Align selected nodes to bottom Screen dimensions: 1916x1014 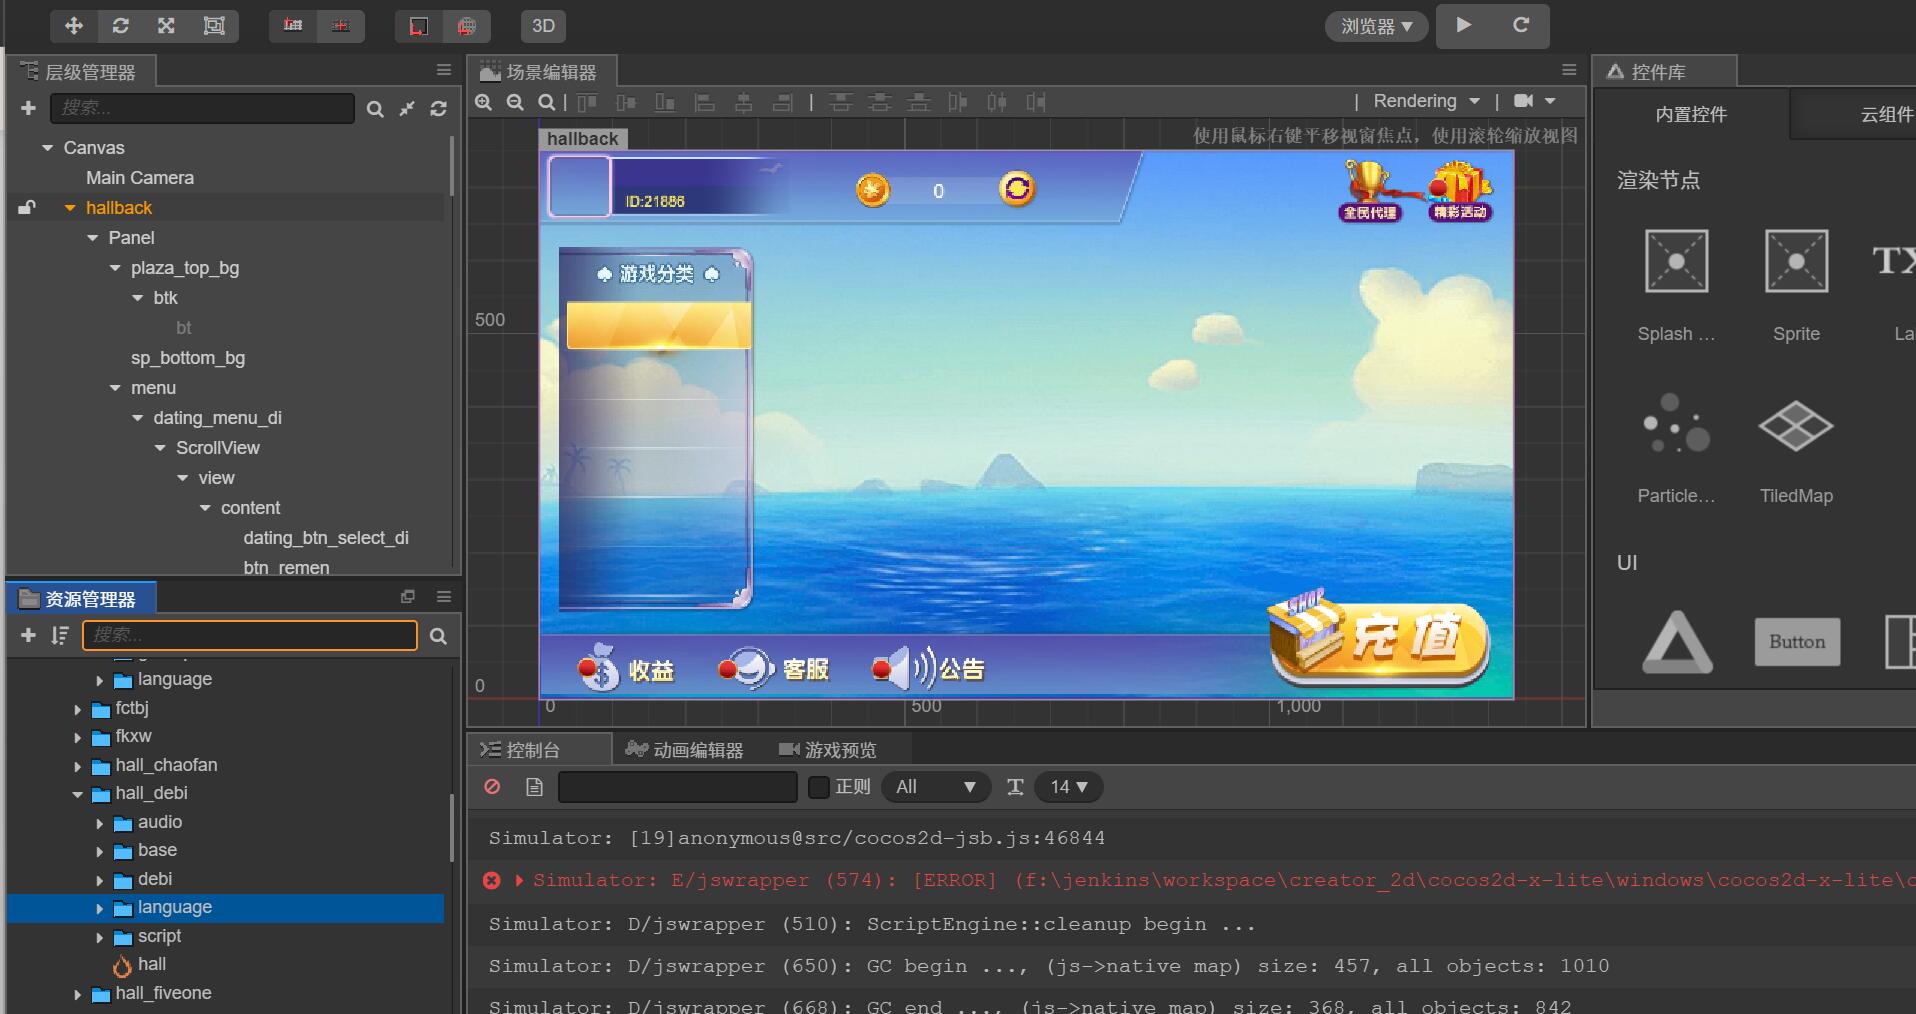(x=665, y=102)
